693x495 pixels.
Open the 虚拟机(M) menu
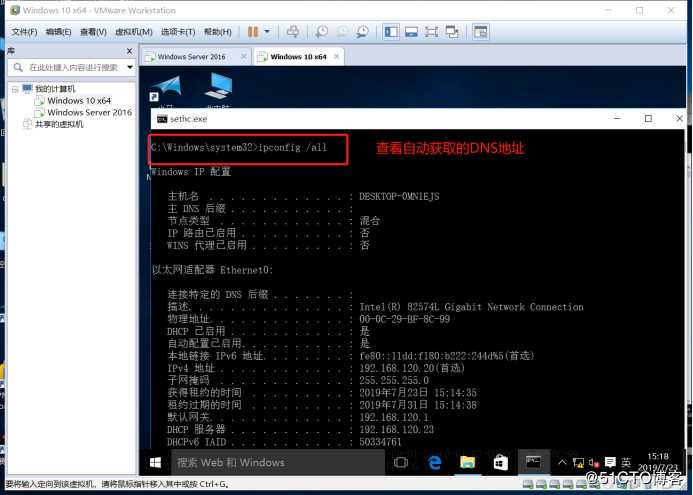[133, 32]
